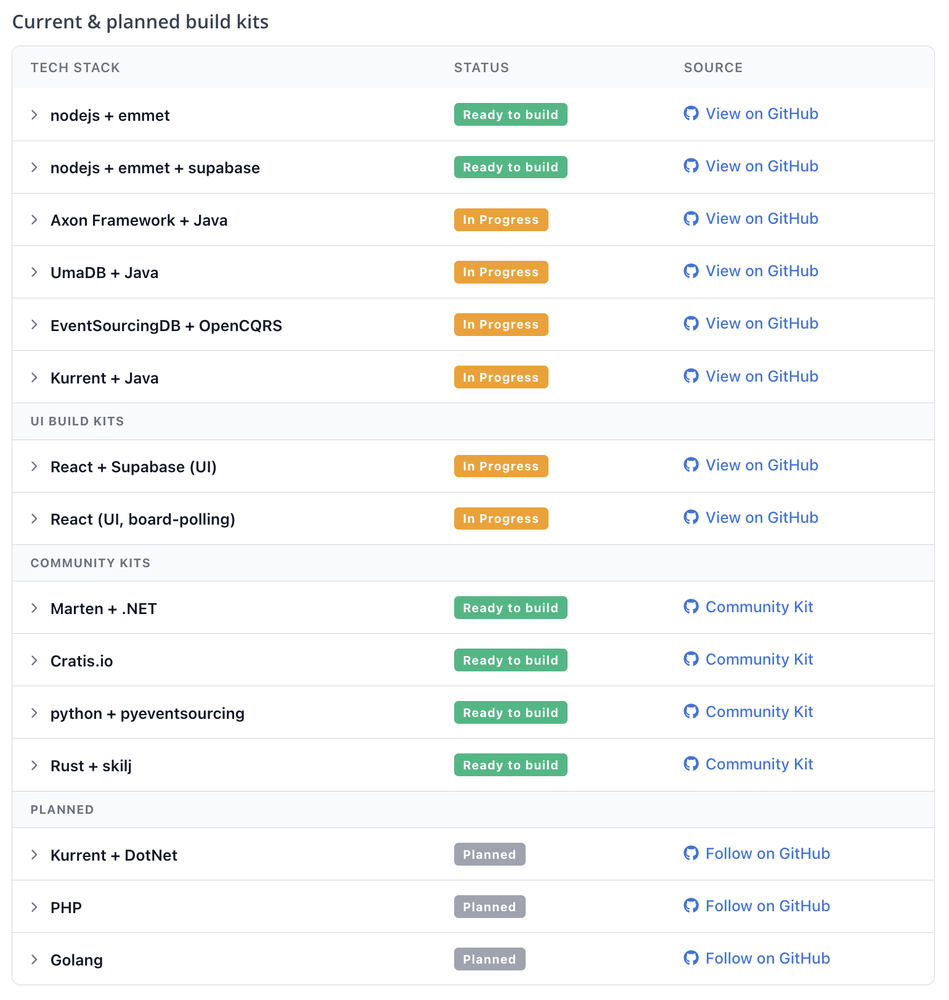The height and width of the screenshot is (1000, 949).
Task: Click Ready to build badge for Marten + .NET
Action: point(510,608)
